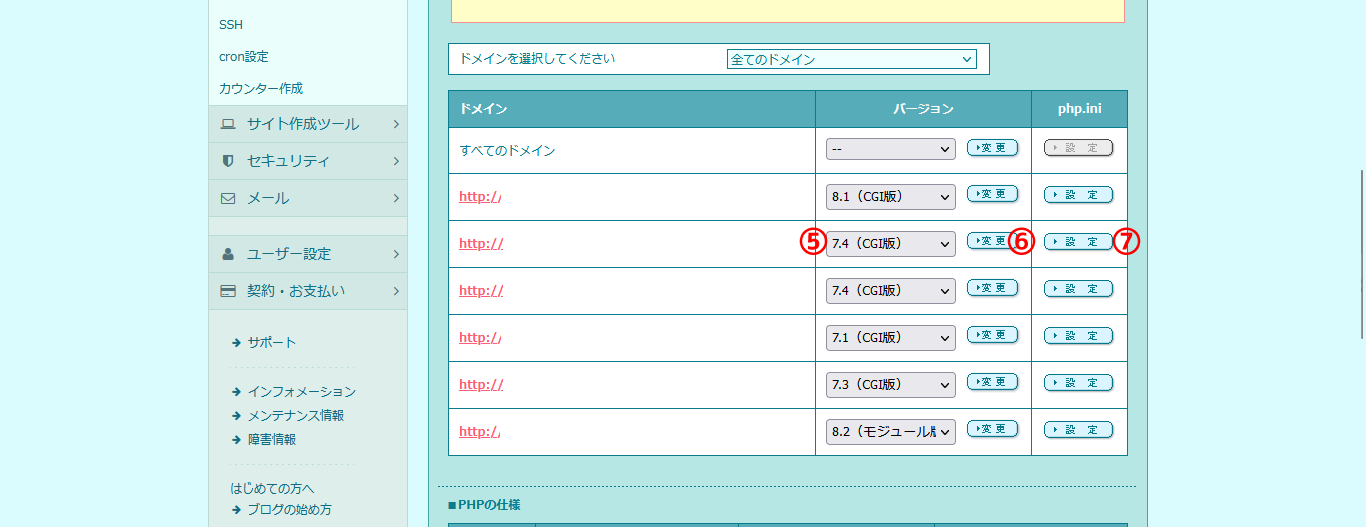The image size is (1366, 527).
Task: Open the 8.1（CGI版） version dropdown
Action: [x=890, y=197]
